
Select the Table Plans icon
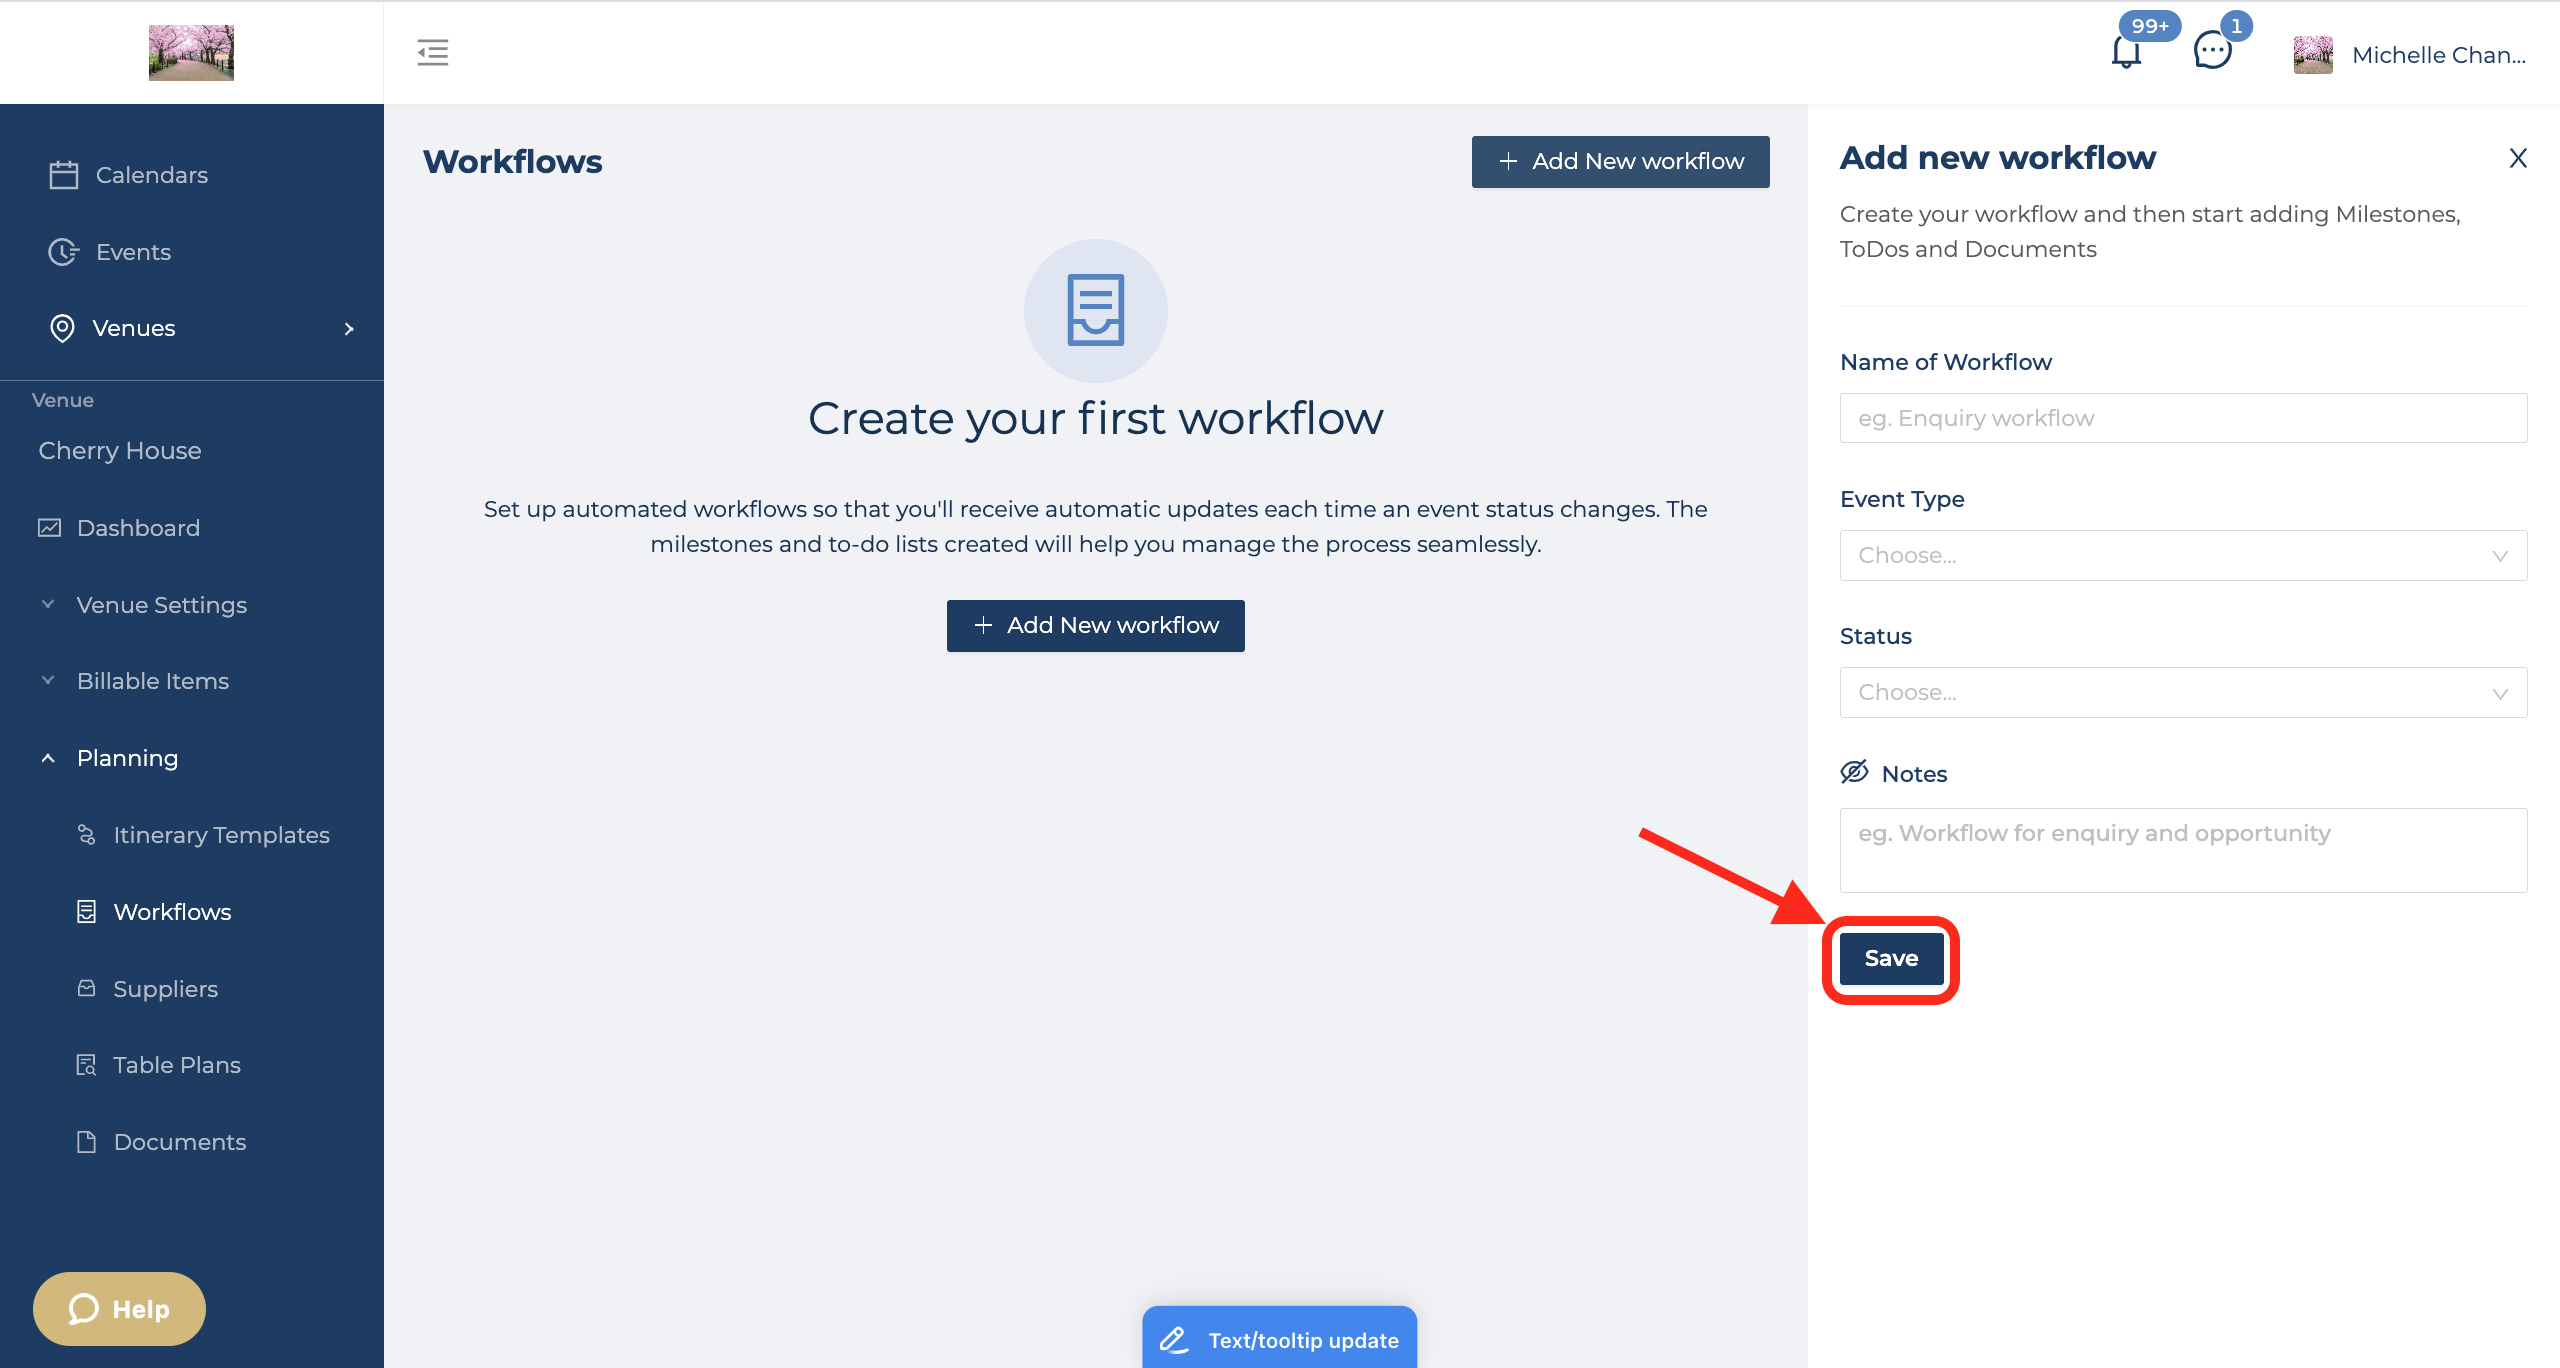point(87,1064)
